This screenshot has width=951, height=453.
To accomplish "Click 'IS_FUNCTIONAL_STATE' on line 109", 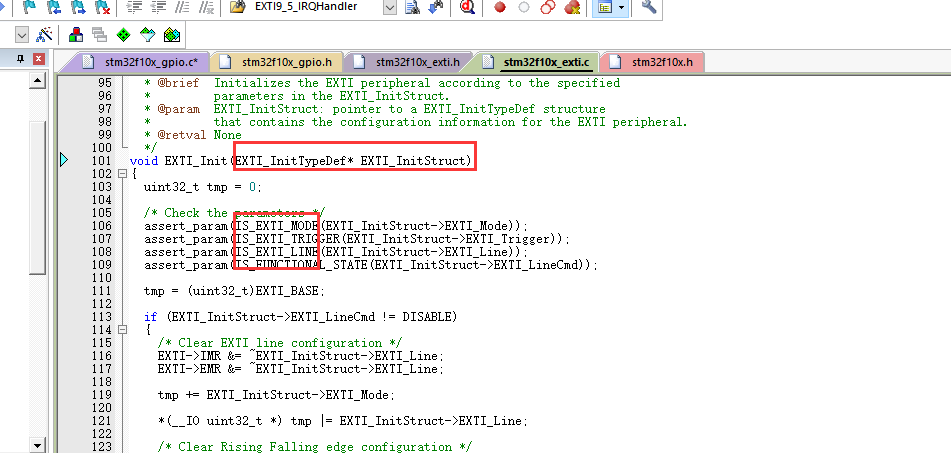I will tap(300, 265).
